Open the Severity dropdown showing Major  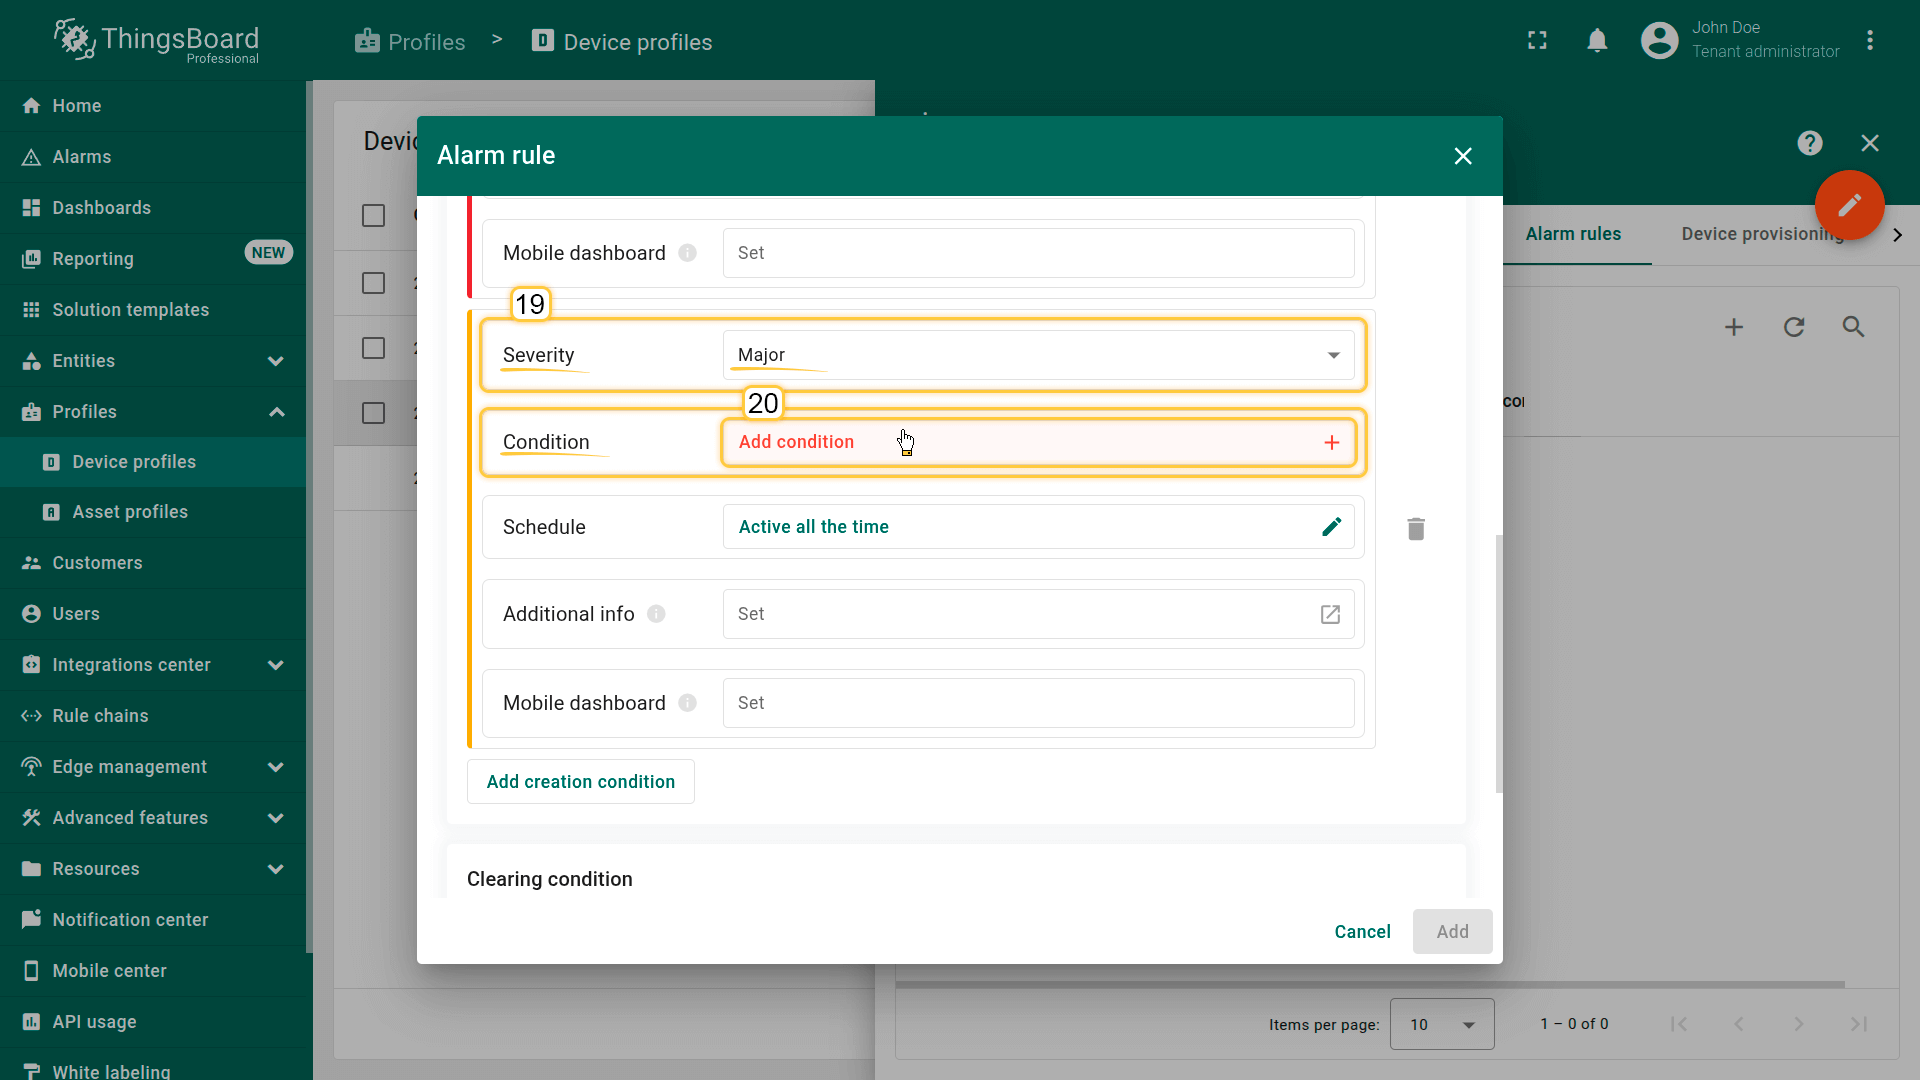[1038, 355]
